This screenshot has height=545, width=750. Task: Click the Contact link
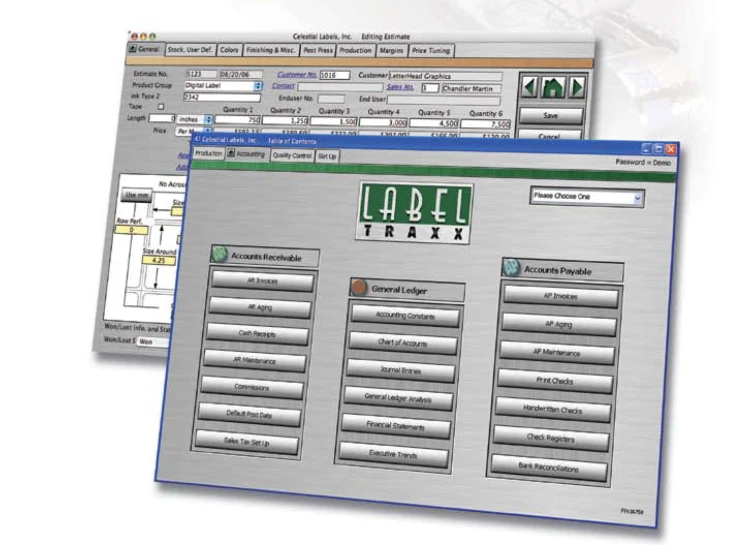(283, 86)
